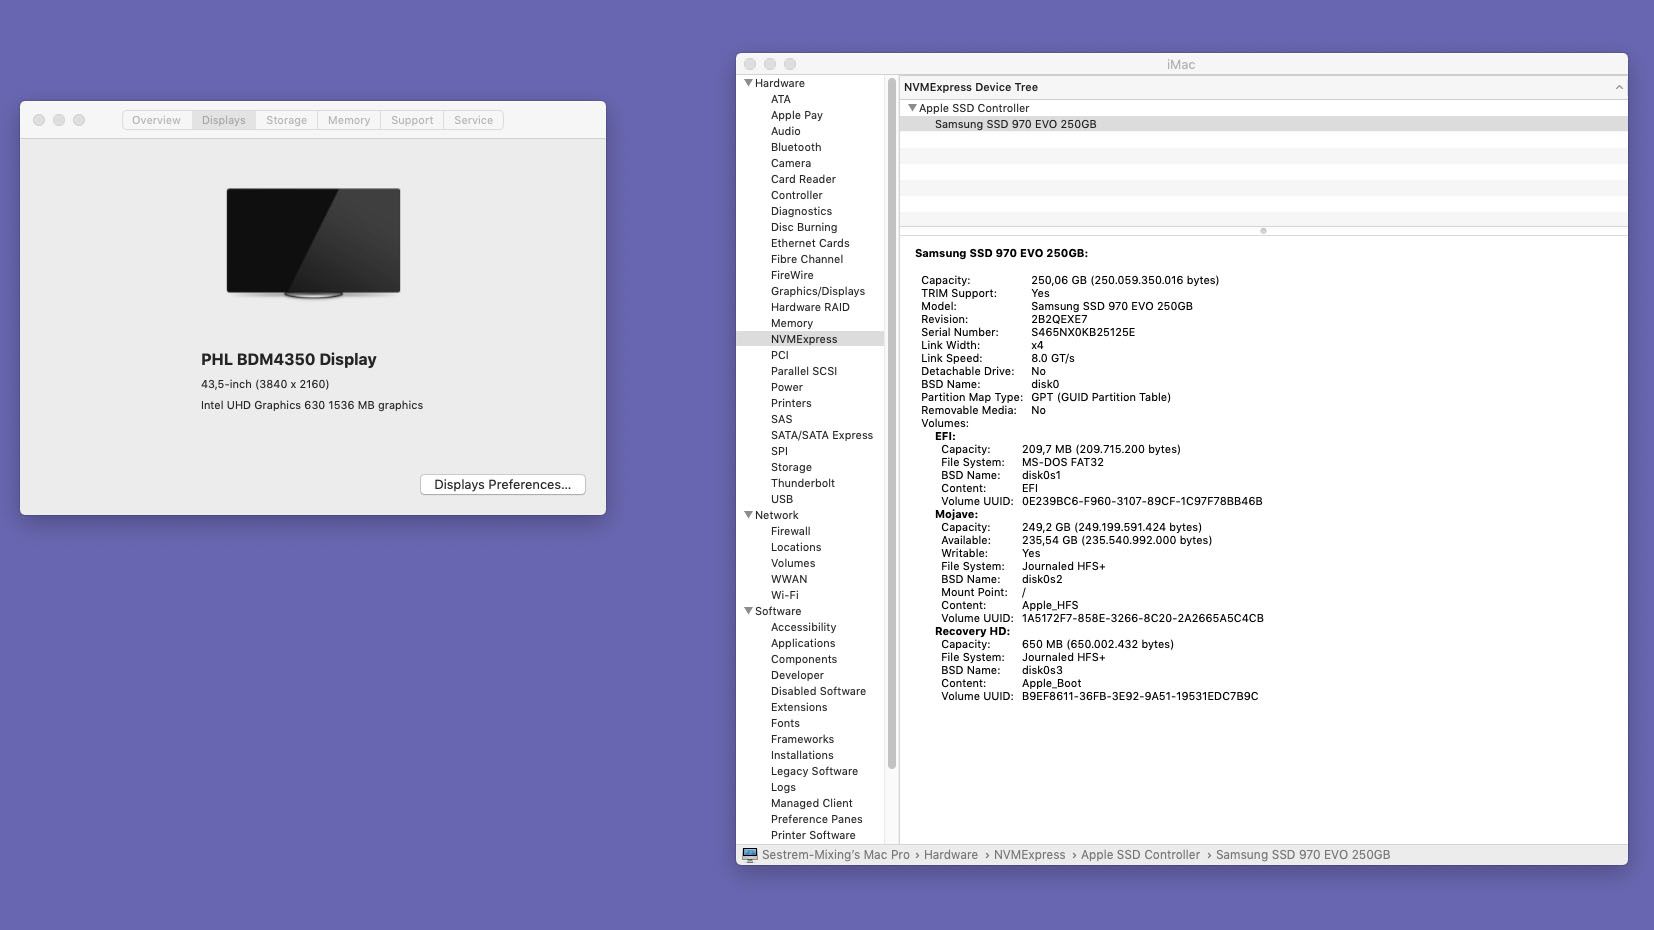
Task: Click the computer icon in the path bar
Action: tap(750, 855)
